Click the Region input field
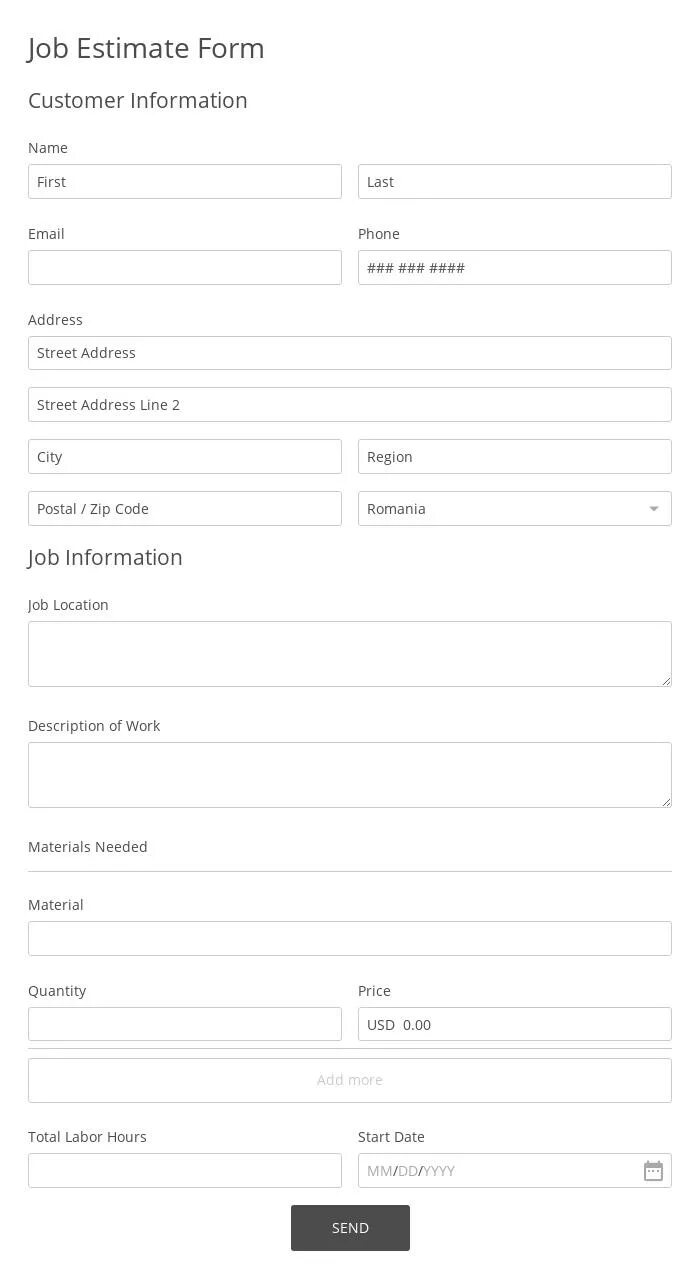The width and height of the screenshot is (700, 1279). tap(514, 457)
